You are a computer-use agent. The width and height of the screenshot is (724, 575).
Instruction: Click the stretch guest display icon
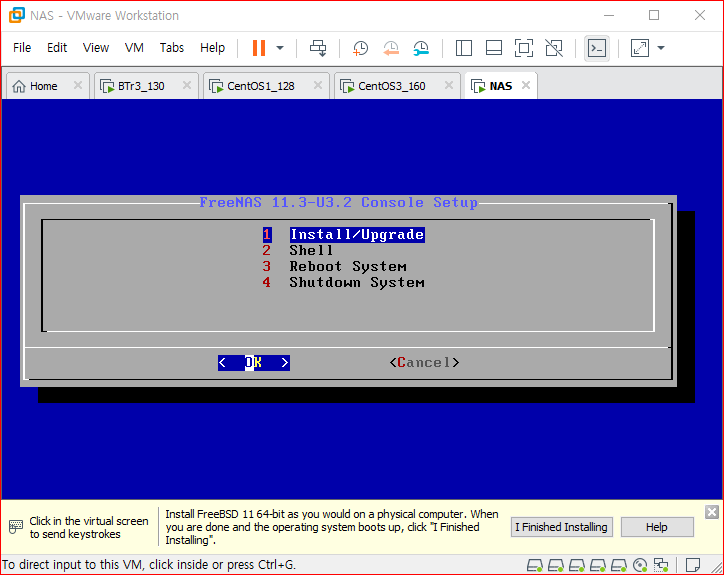(640, 48)
